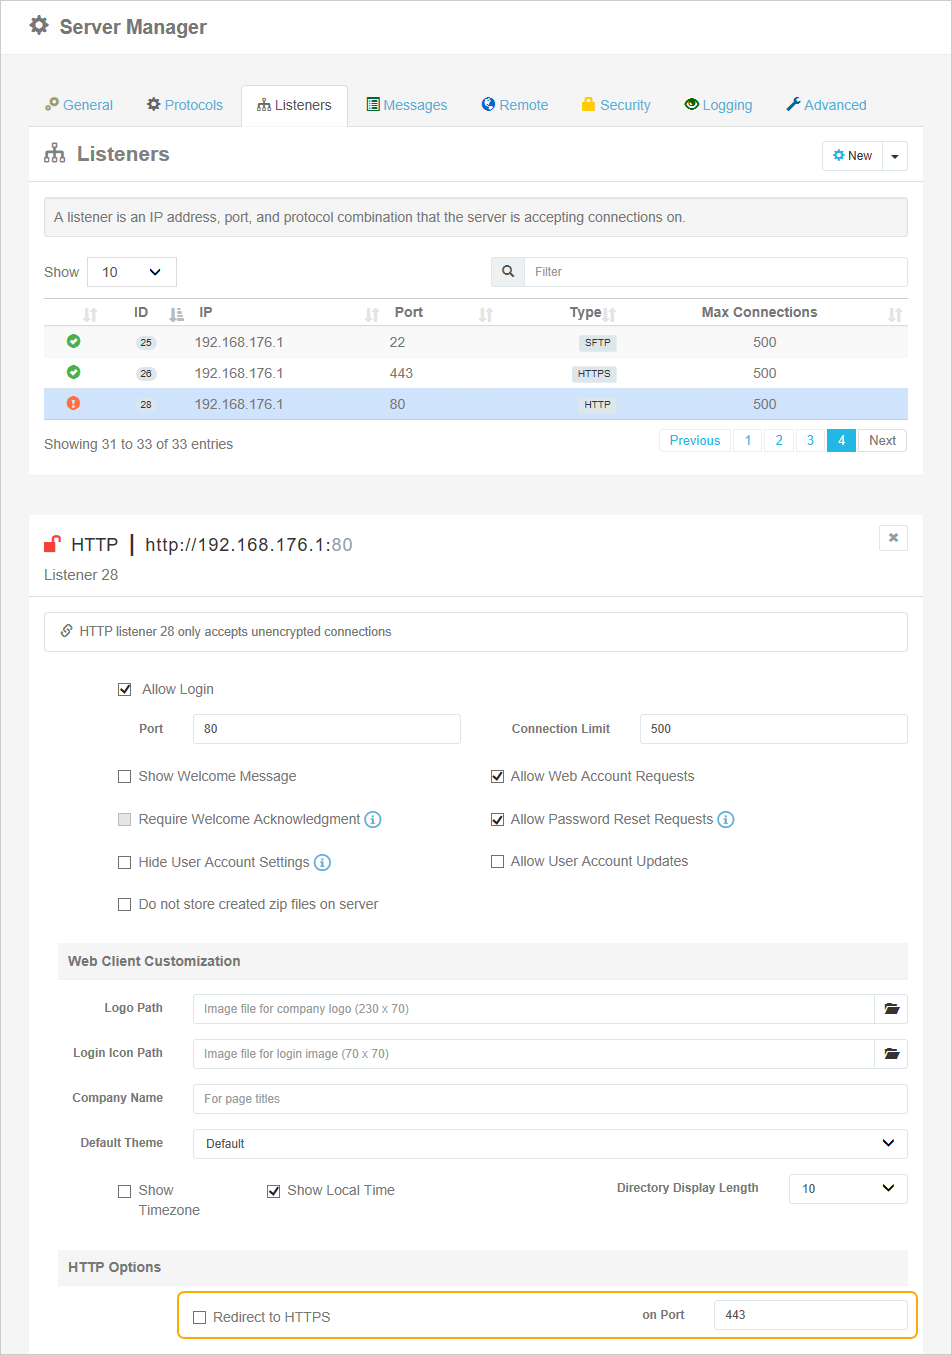Go to page 1 of listeners
Screen dimensions: 952x1355
tap(748, 441)
